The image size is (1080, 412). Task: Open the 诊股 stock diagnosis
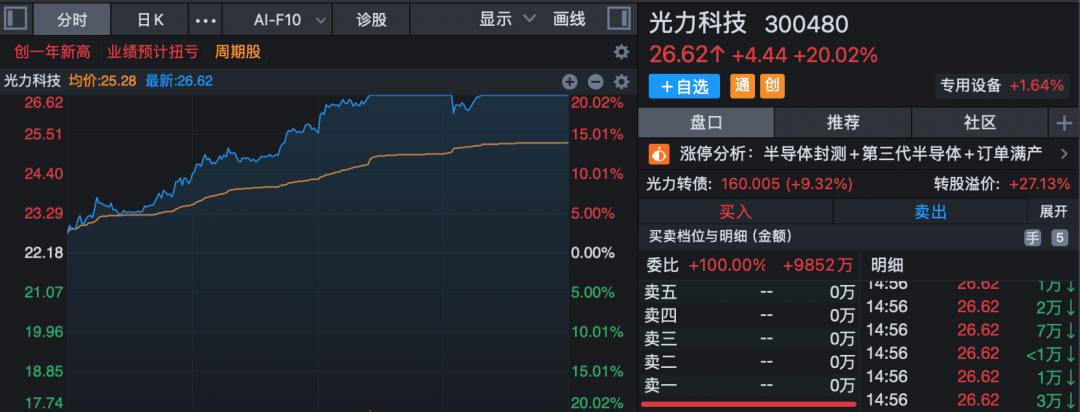(372, 19)
